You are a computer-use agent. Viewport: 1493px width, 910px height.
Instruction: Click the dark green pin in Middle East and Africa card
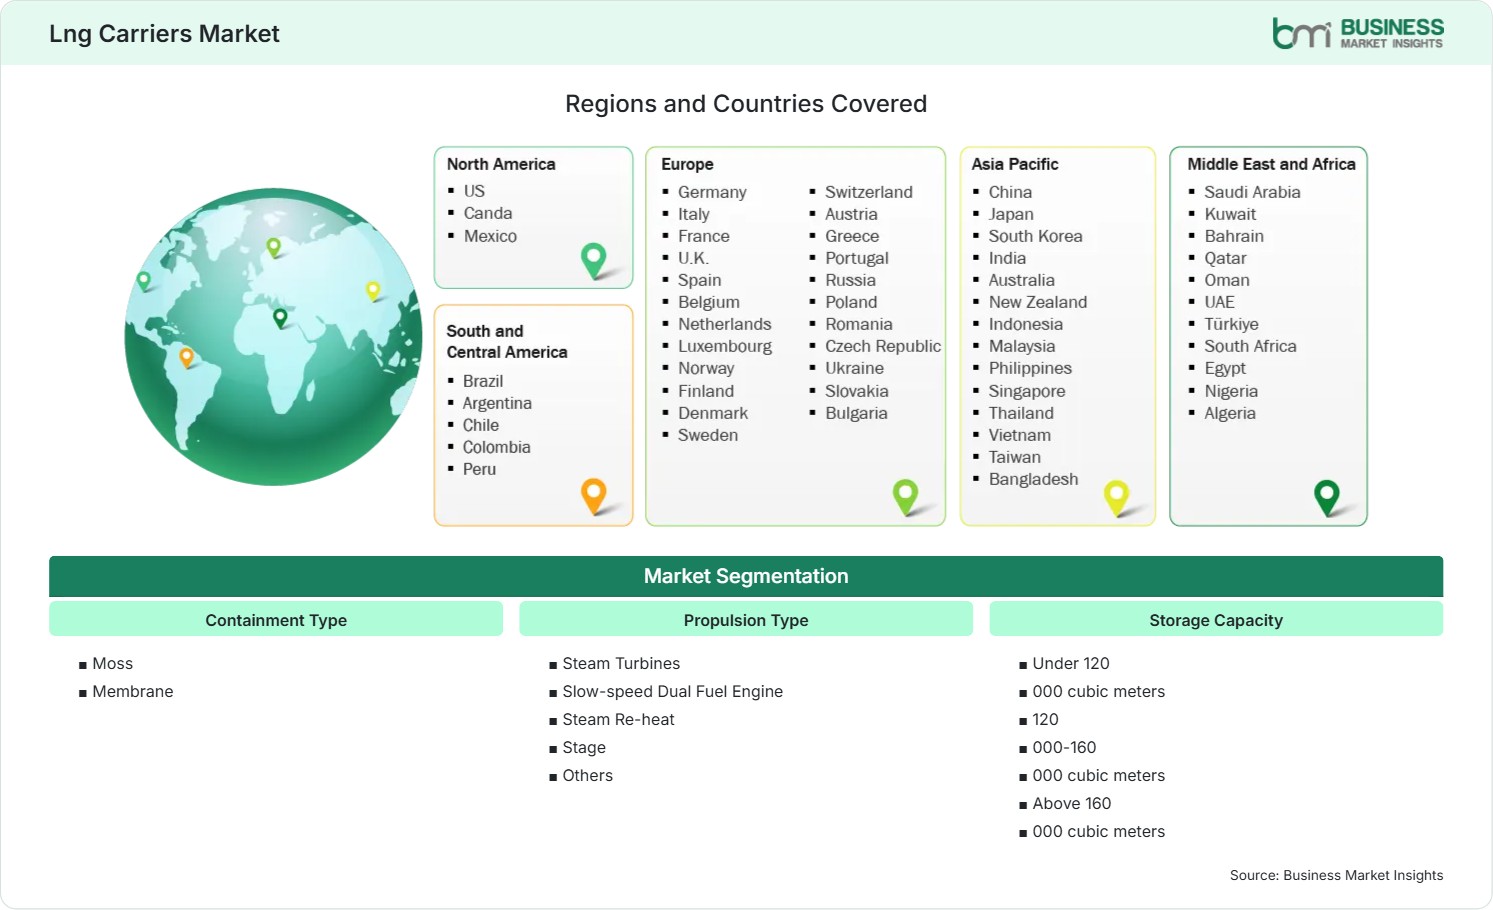(x=1327, y=498)
